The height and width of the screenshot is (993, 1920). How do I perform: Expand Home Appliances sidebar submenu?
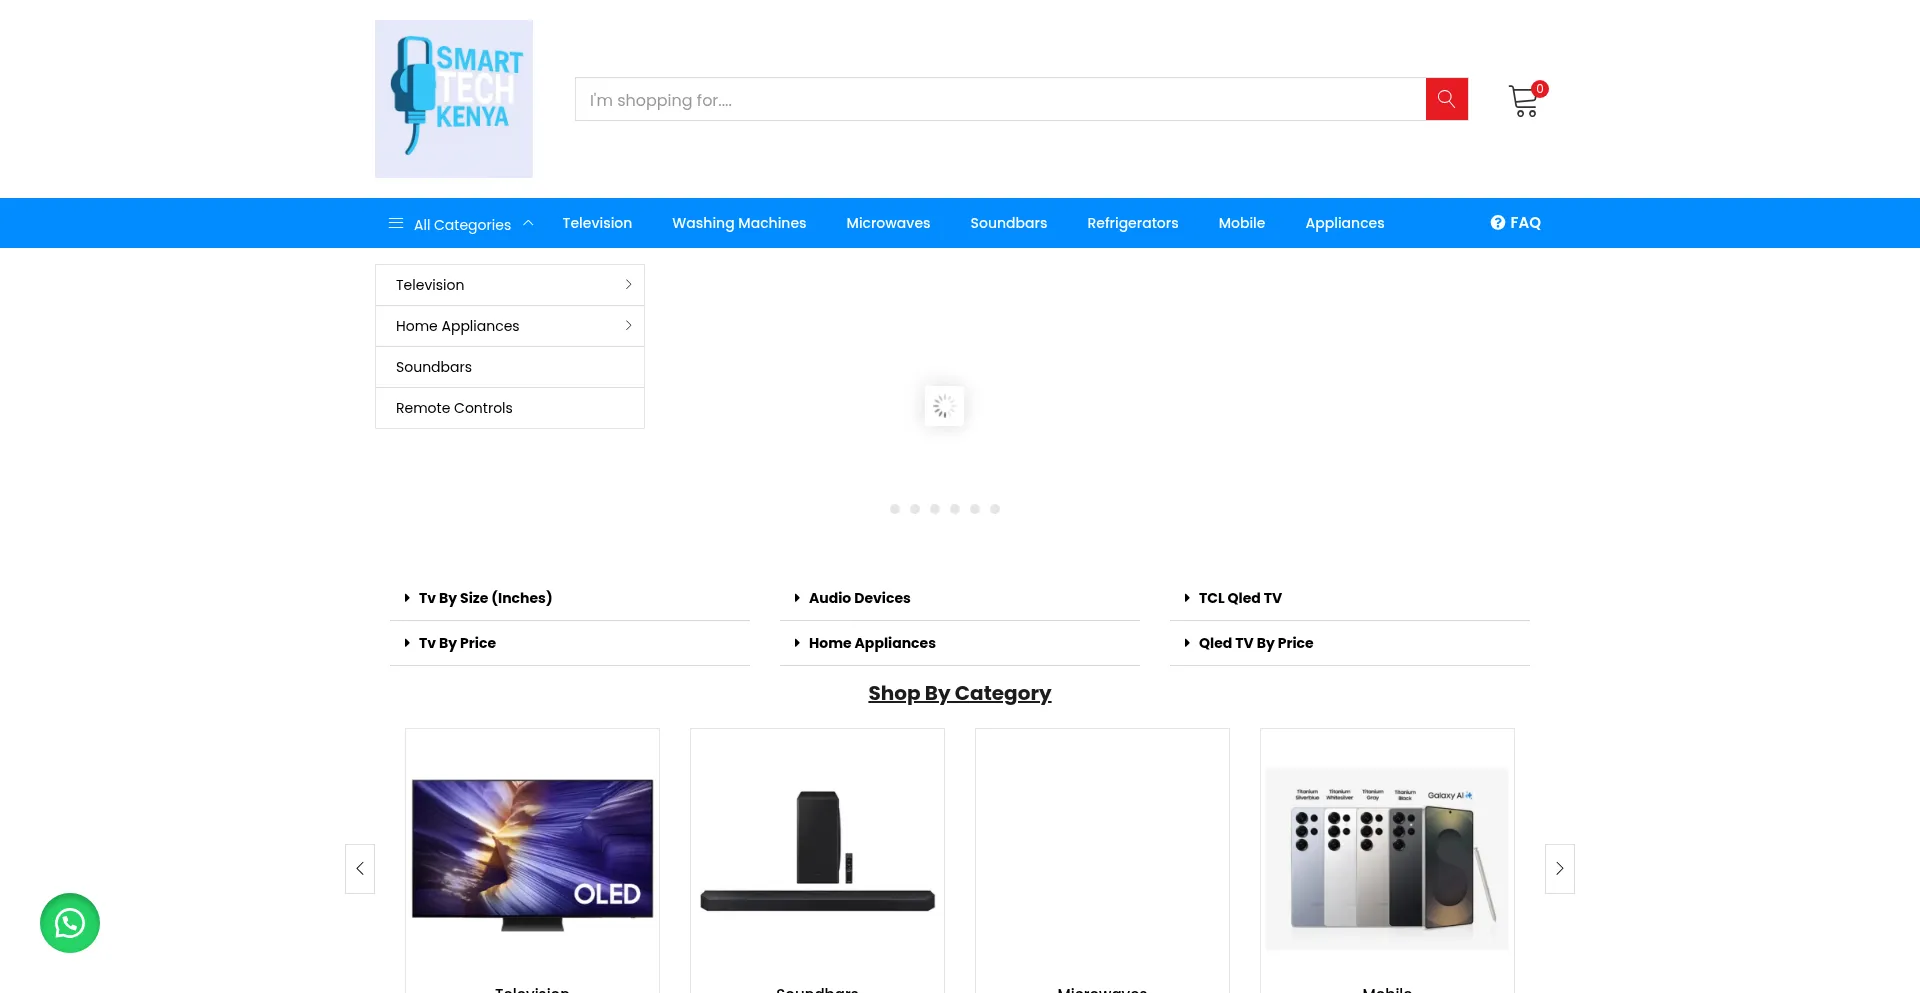coord(628,326)
